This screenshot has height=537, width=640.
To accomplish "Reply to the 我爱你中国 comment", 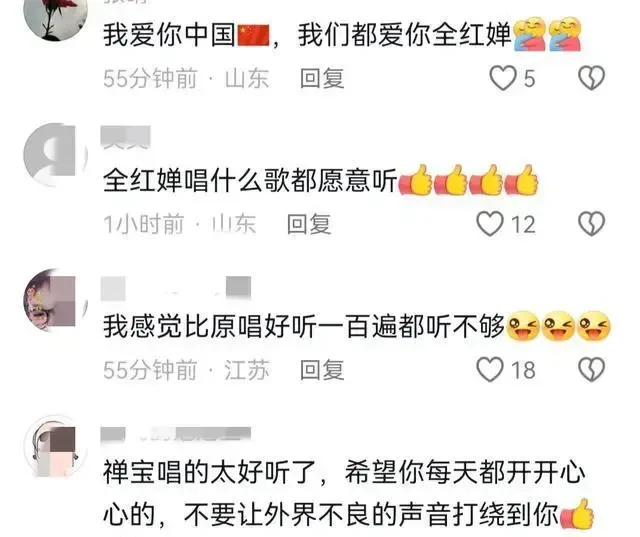I will 322,78.
